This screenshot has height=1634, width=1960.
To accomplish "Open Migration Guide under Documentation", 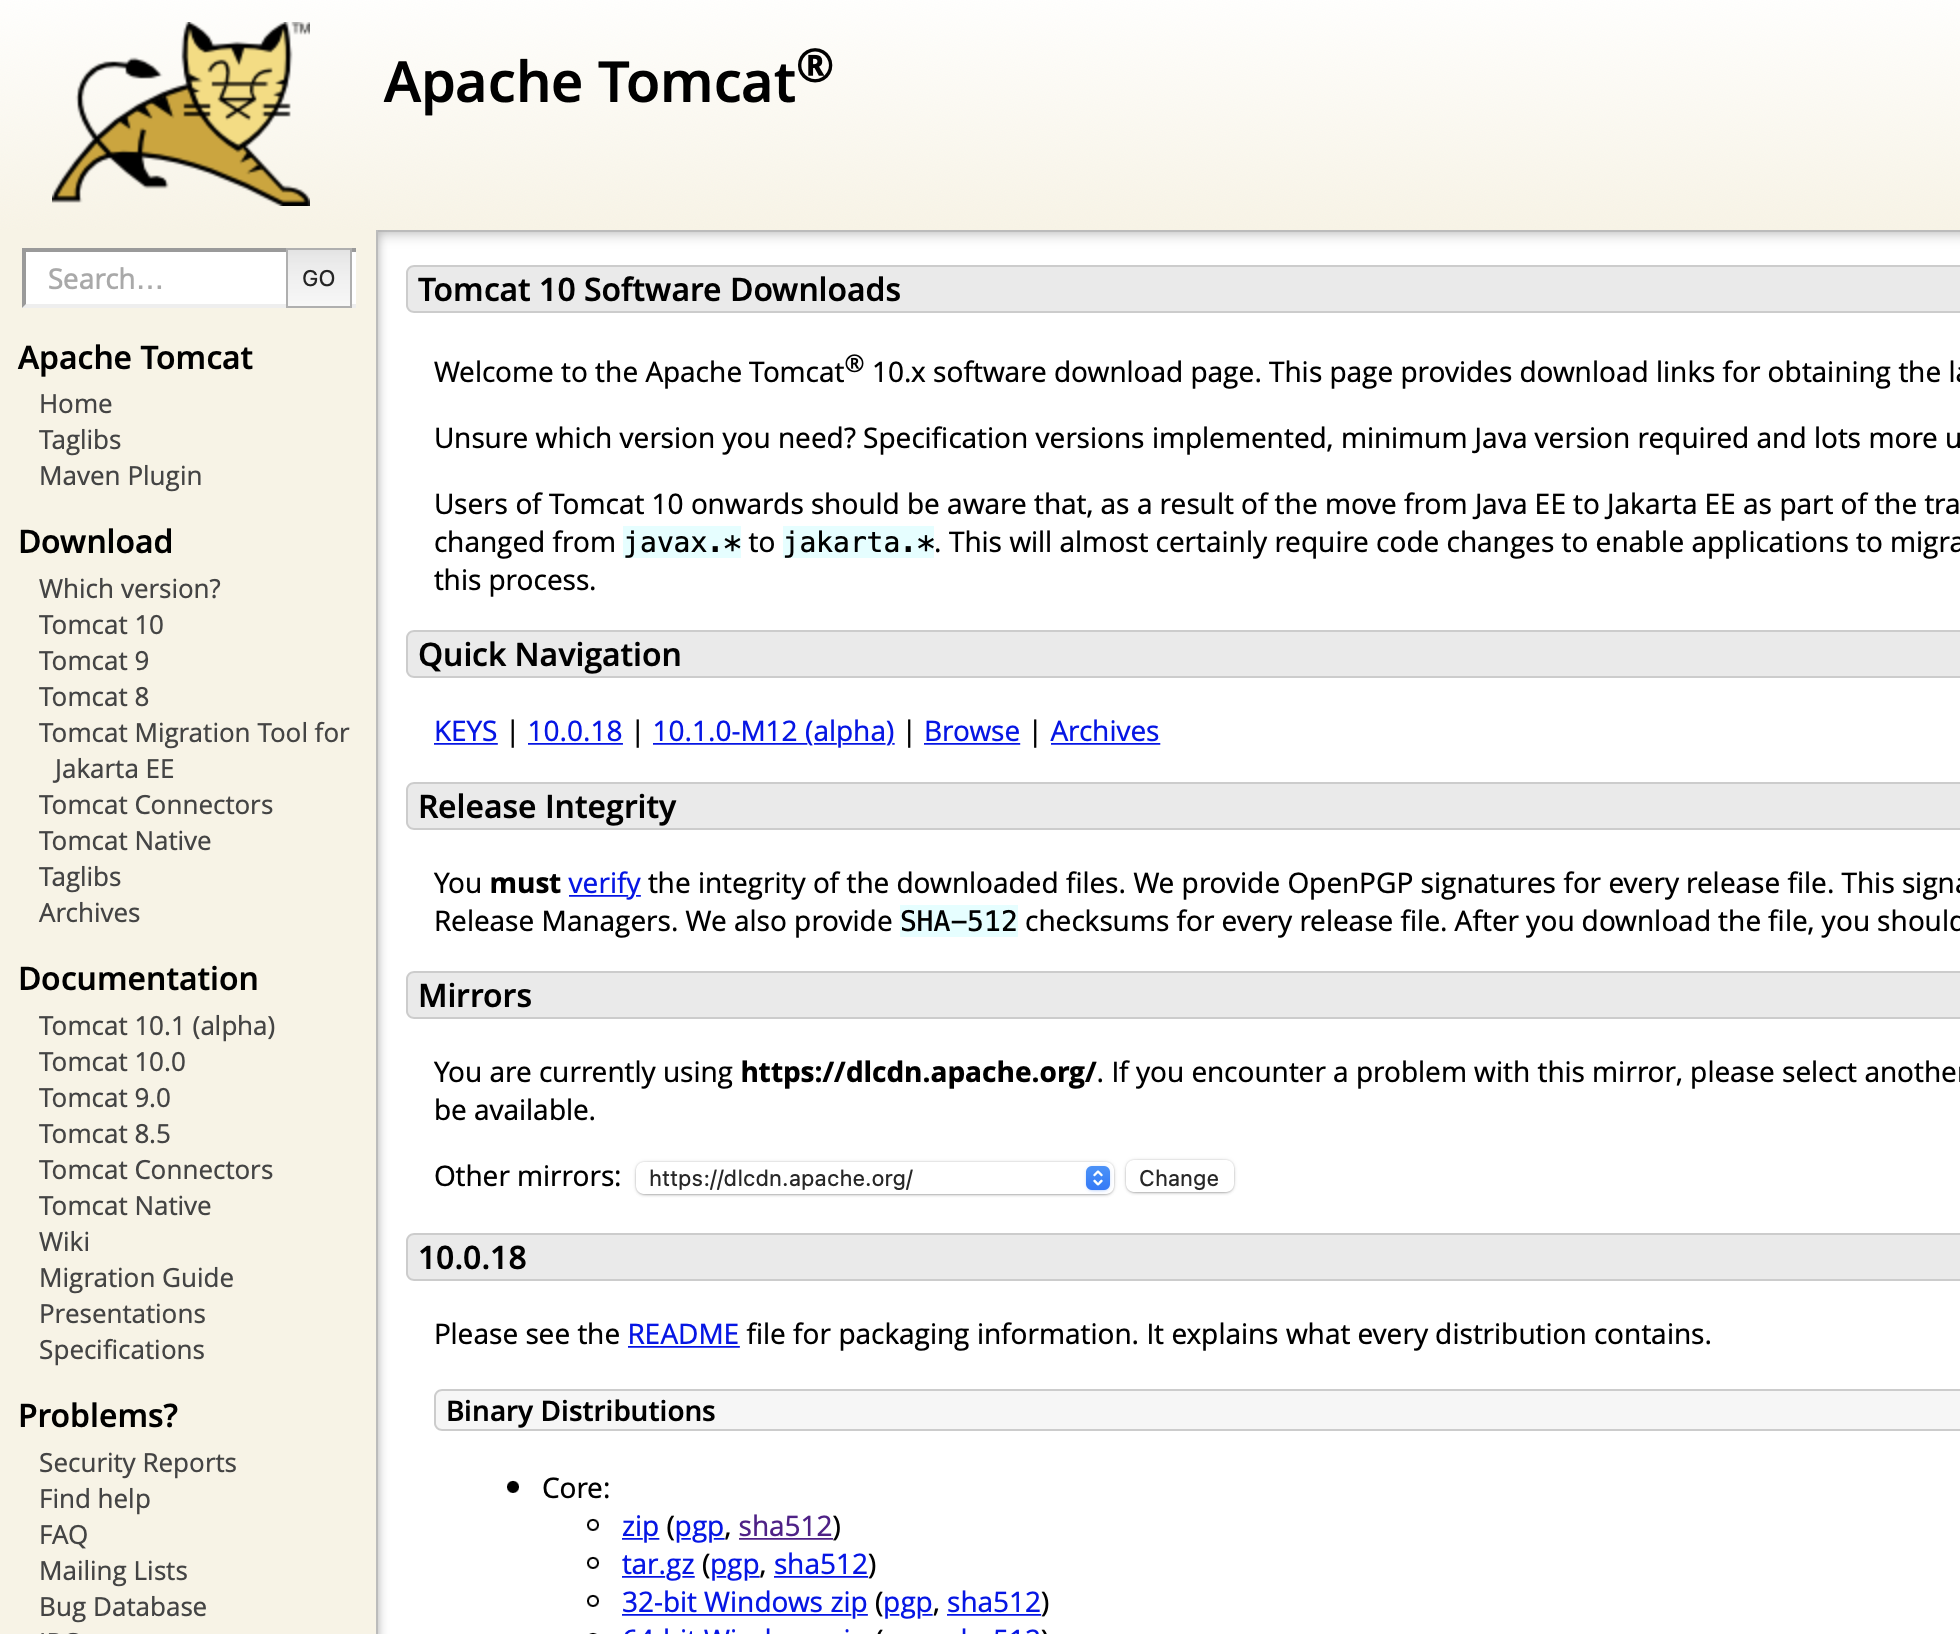I will click(x=136, y=1278).
